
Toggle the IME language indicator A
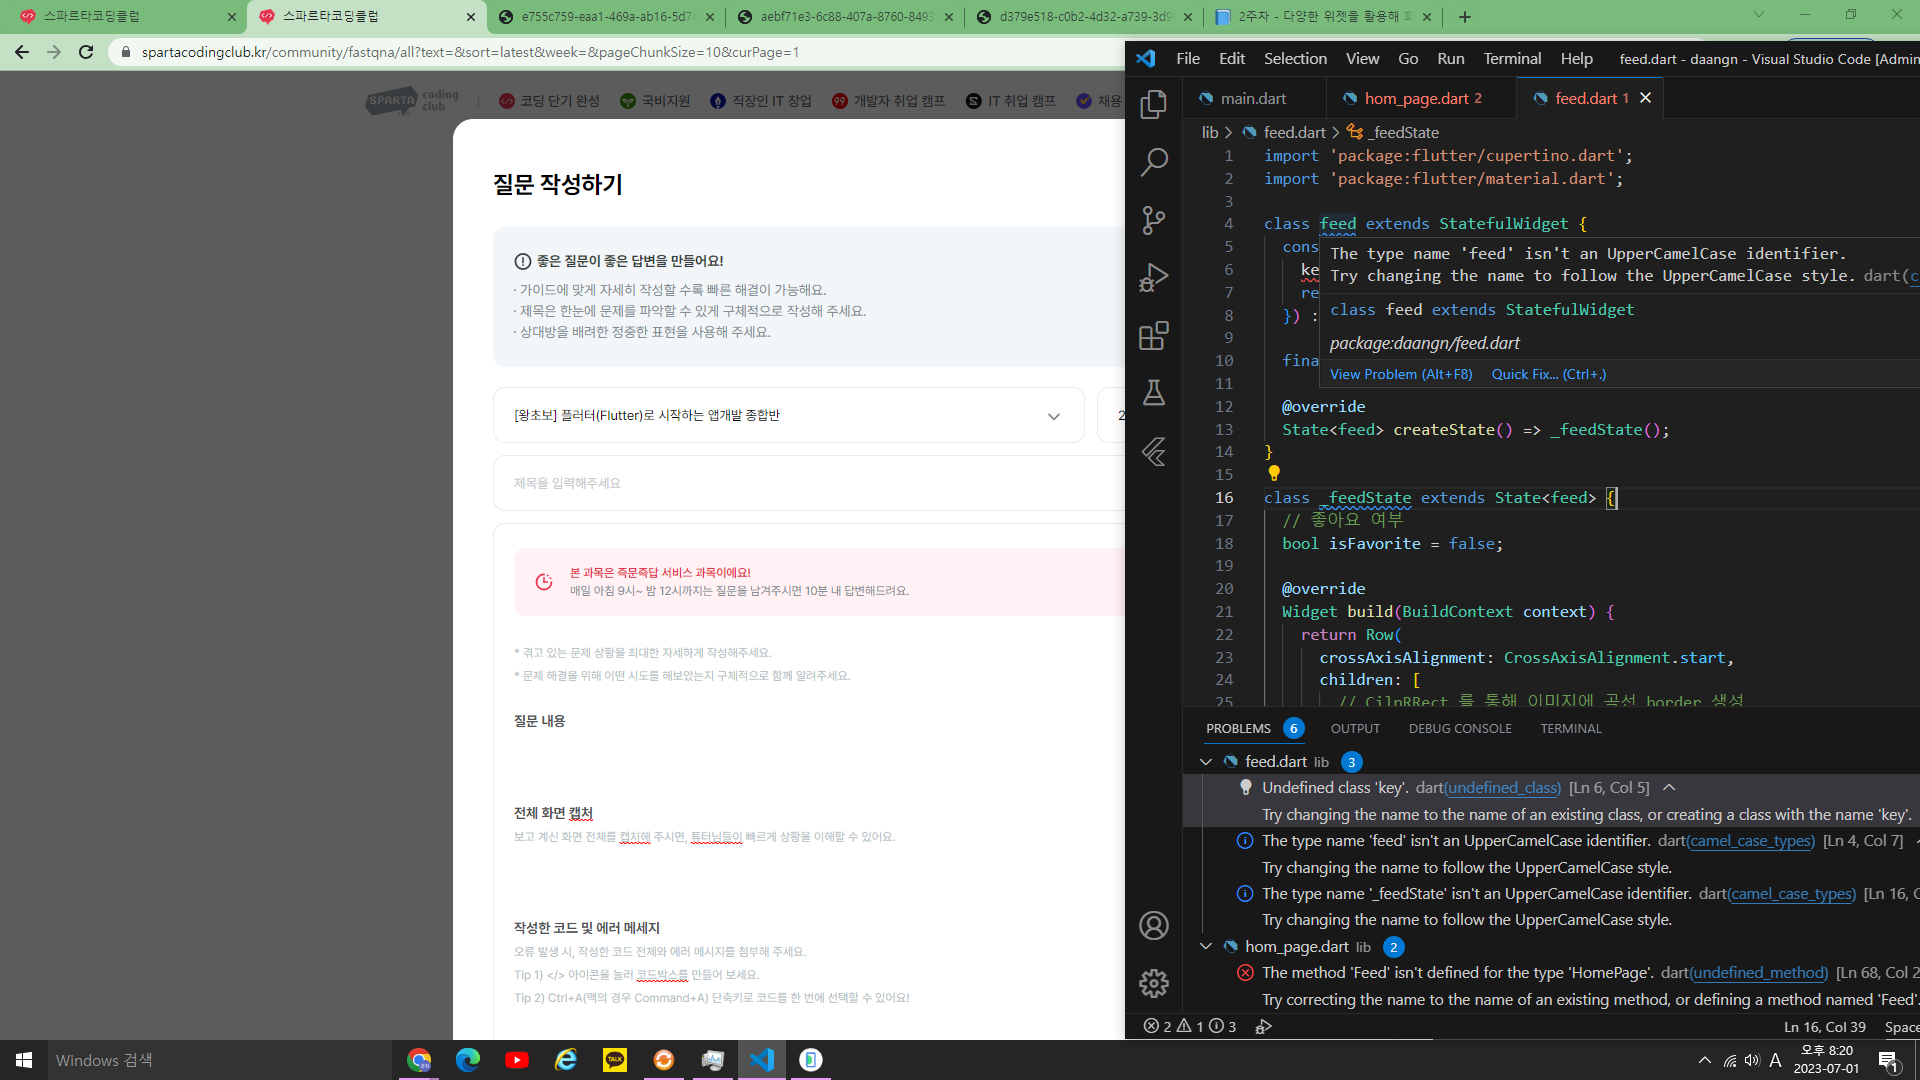pos(1775,1061)
